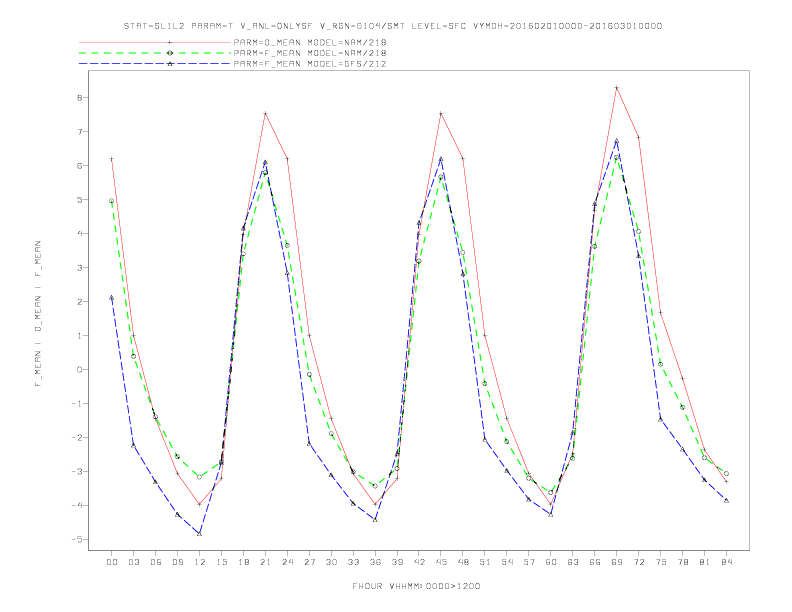Click y-axis tick label 4
The height and width of the screenshot is (612, 792).
[x=79, y=233]
